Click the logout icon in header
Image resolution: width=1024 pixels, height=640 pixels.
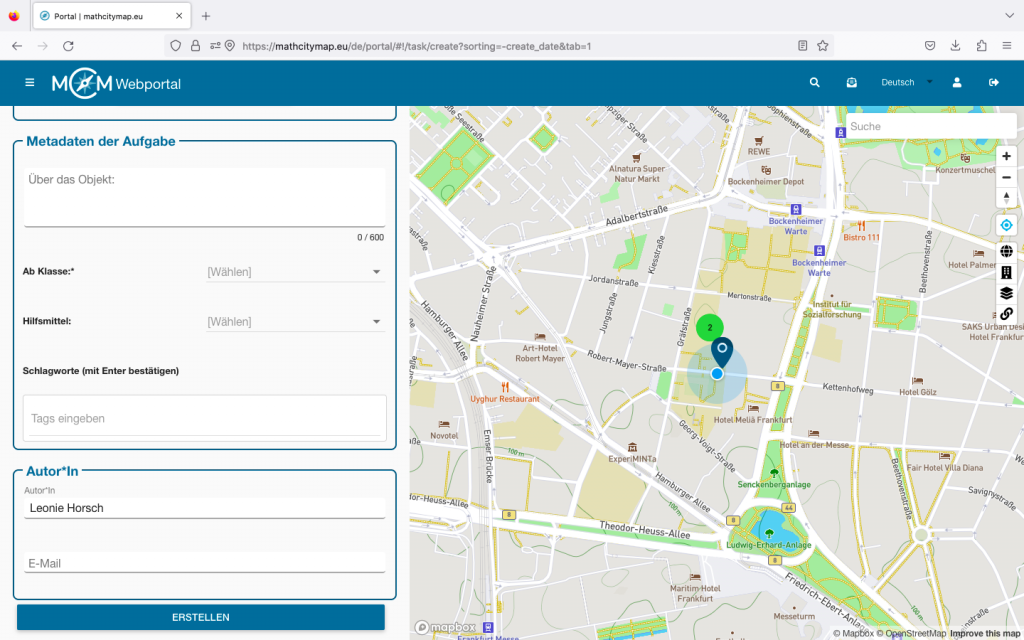993,83
